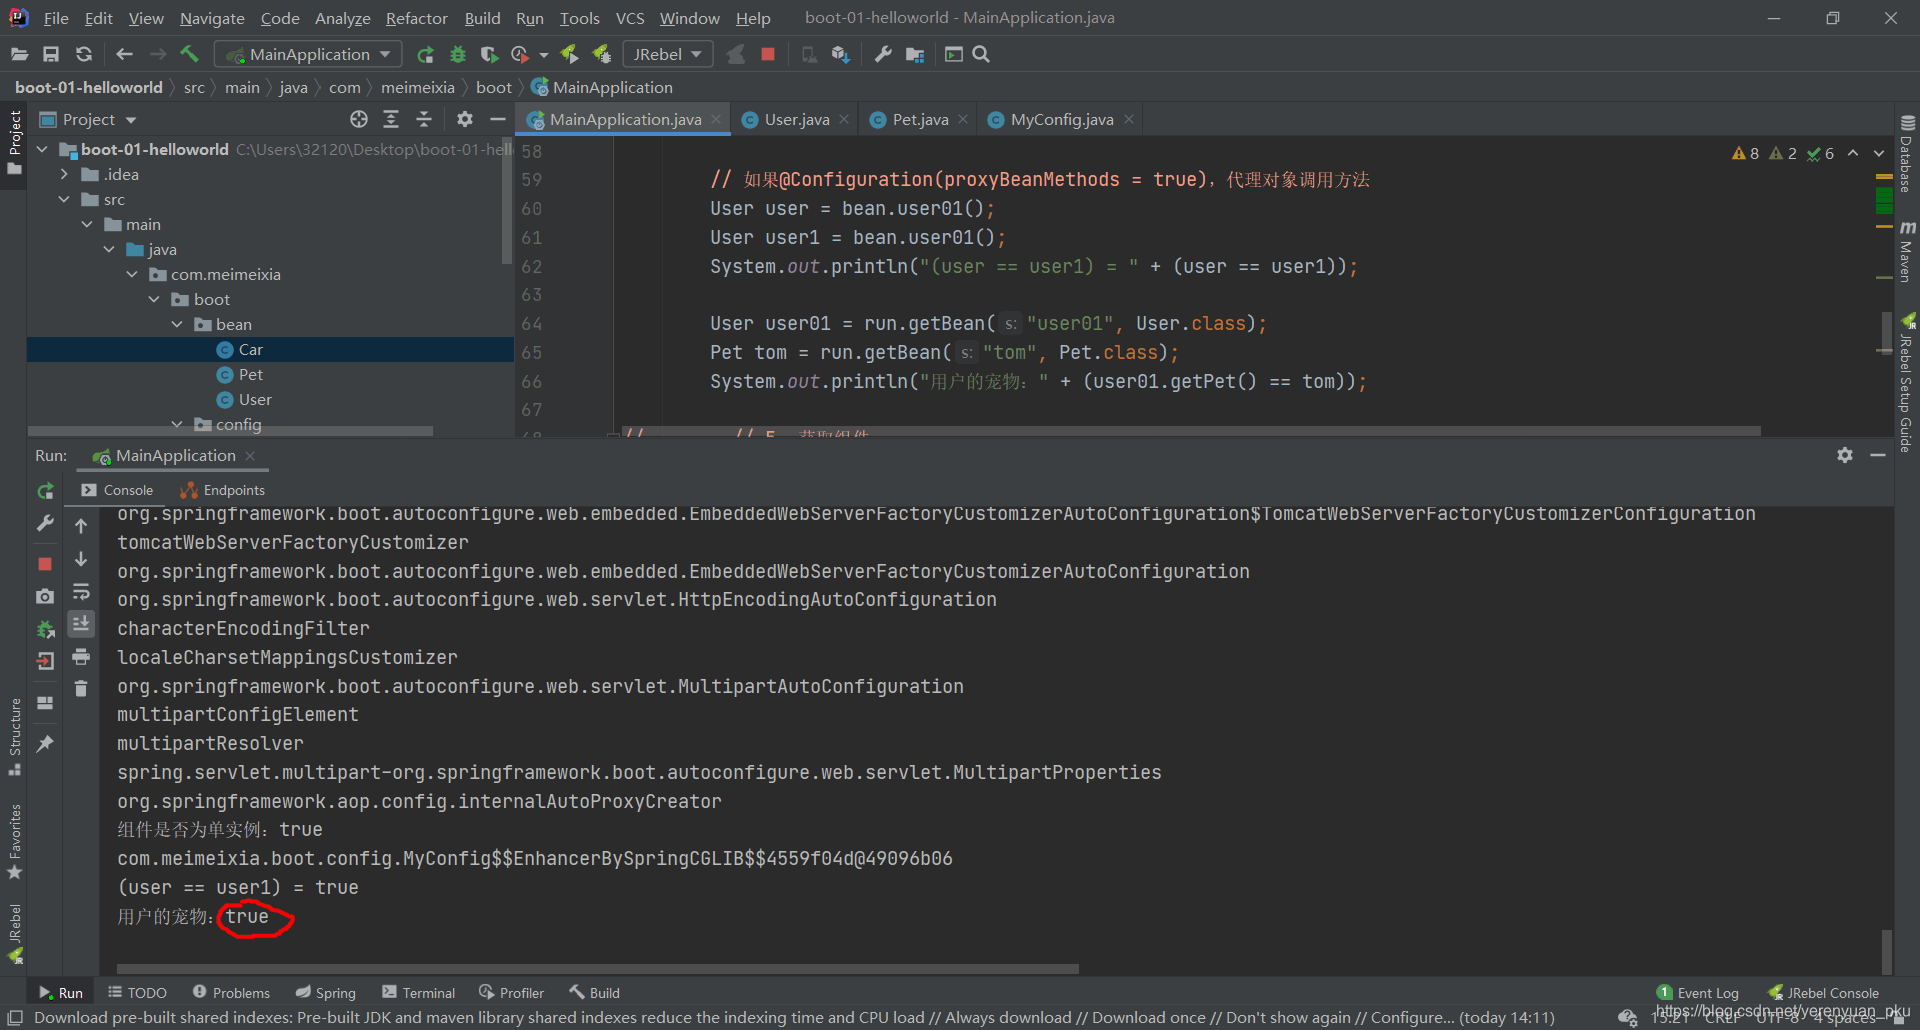Screen dimensions: 1920x1030
Task: Close the Pet.java tab
Action: pos(963,119)
